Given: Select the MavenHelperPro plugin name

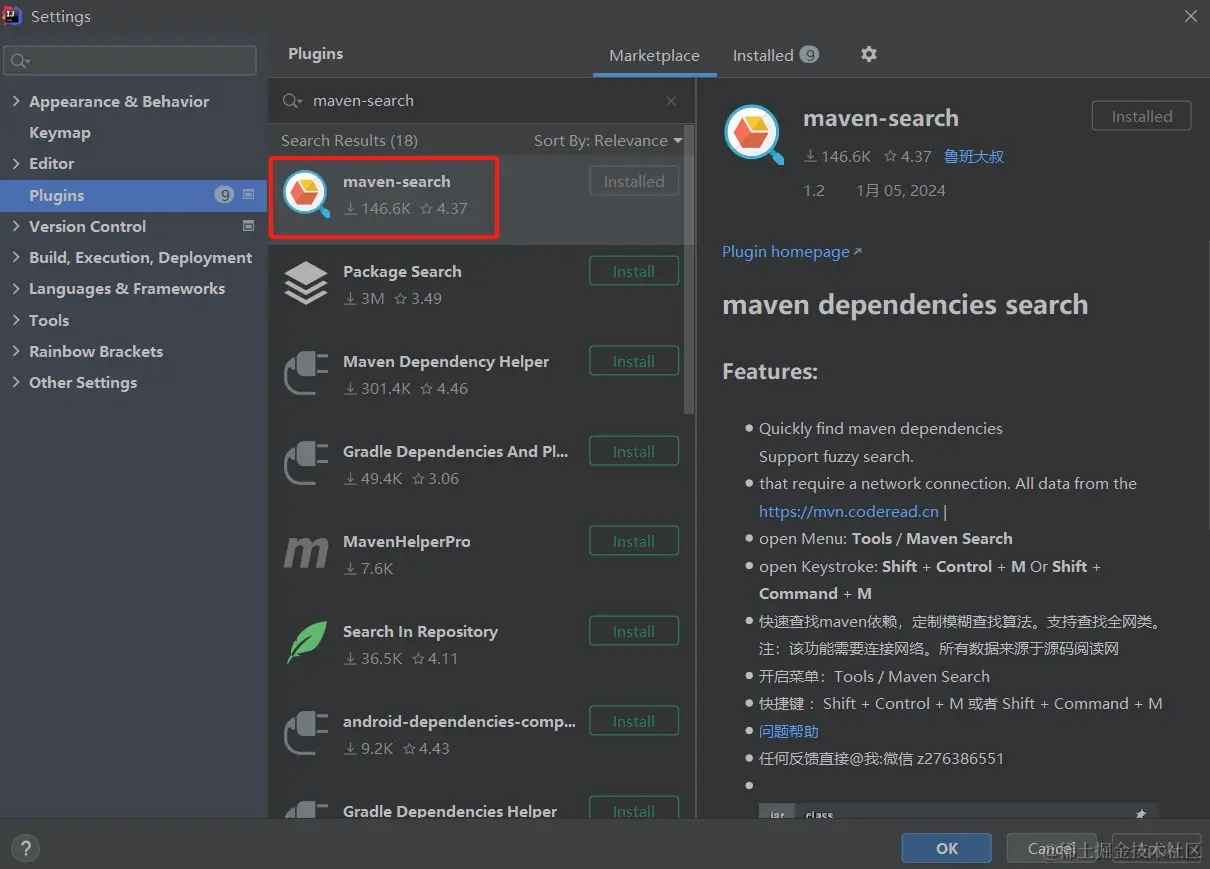Looking at the screenshot, I should coord(407,542).
